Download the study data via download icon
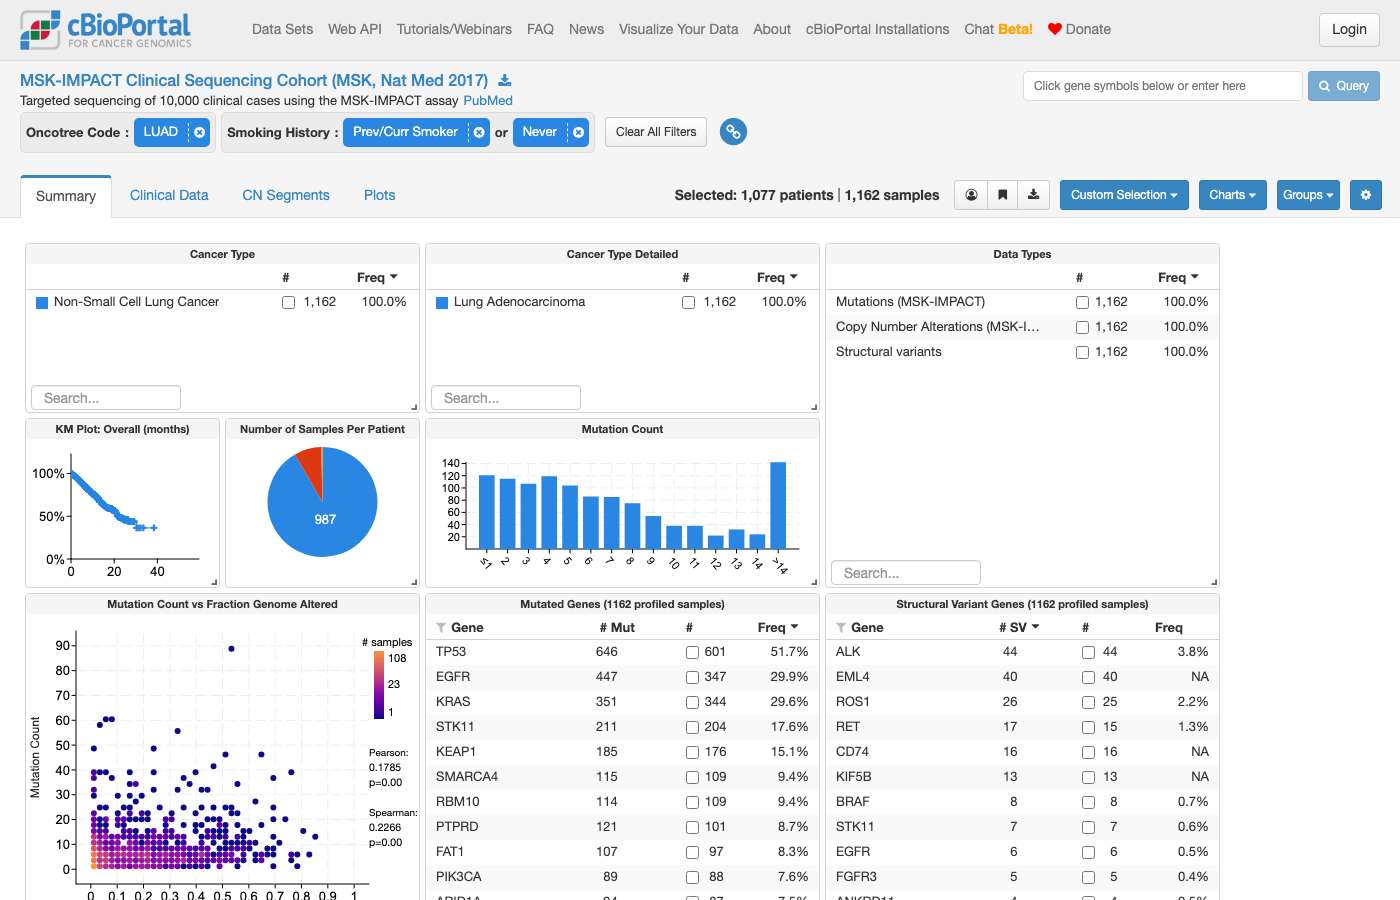Viewport: 1400px width, 900px height. pos(505,81)
